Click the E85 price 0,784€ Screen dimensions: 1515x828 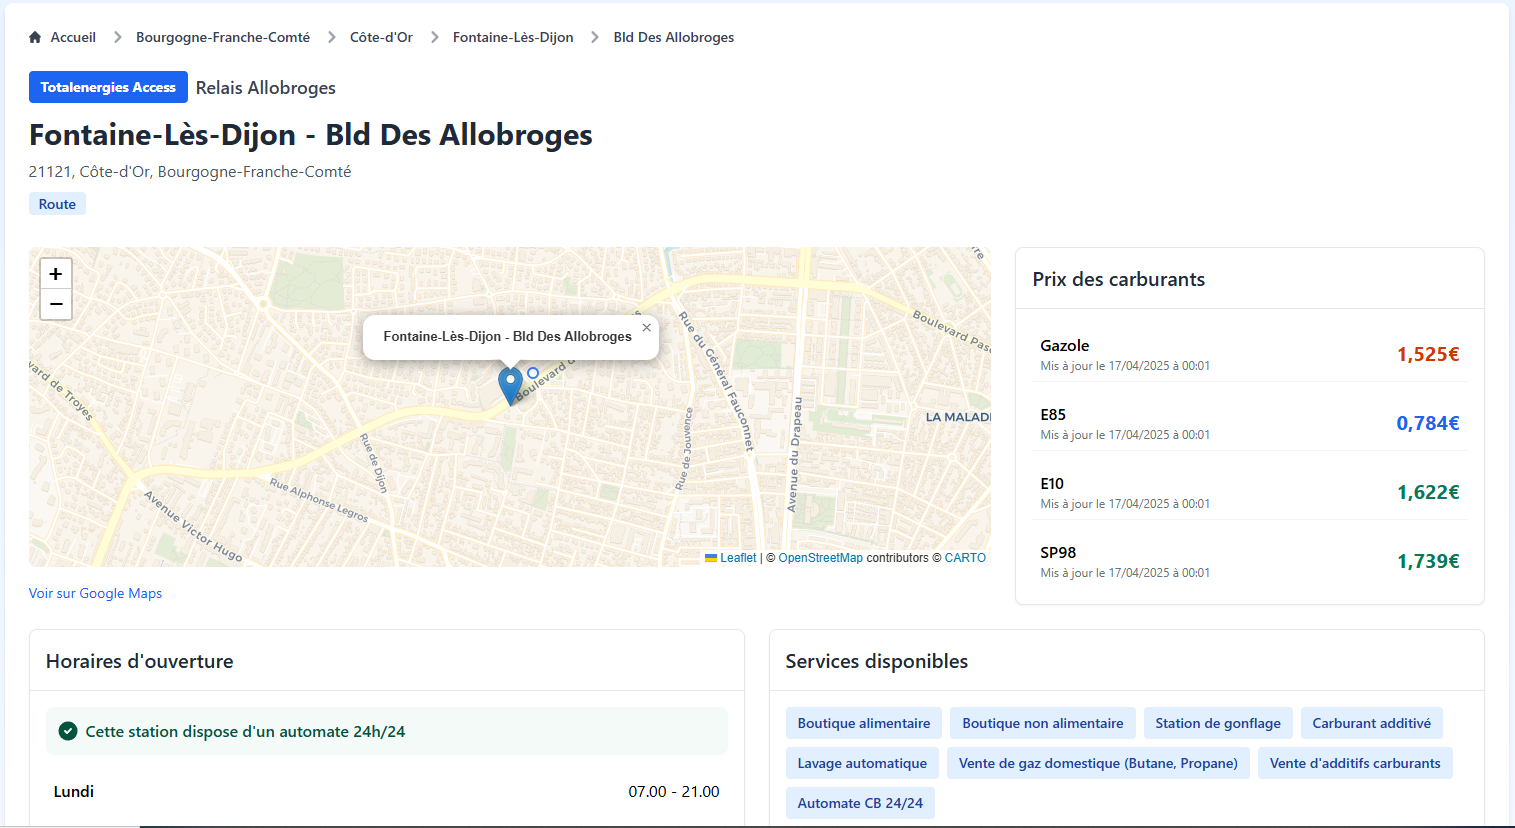[1428, 423]
